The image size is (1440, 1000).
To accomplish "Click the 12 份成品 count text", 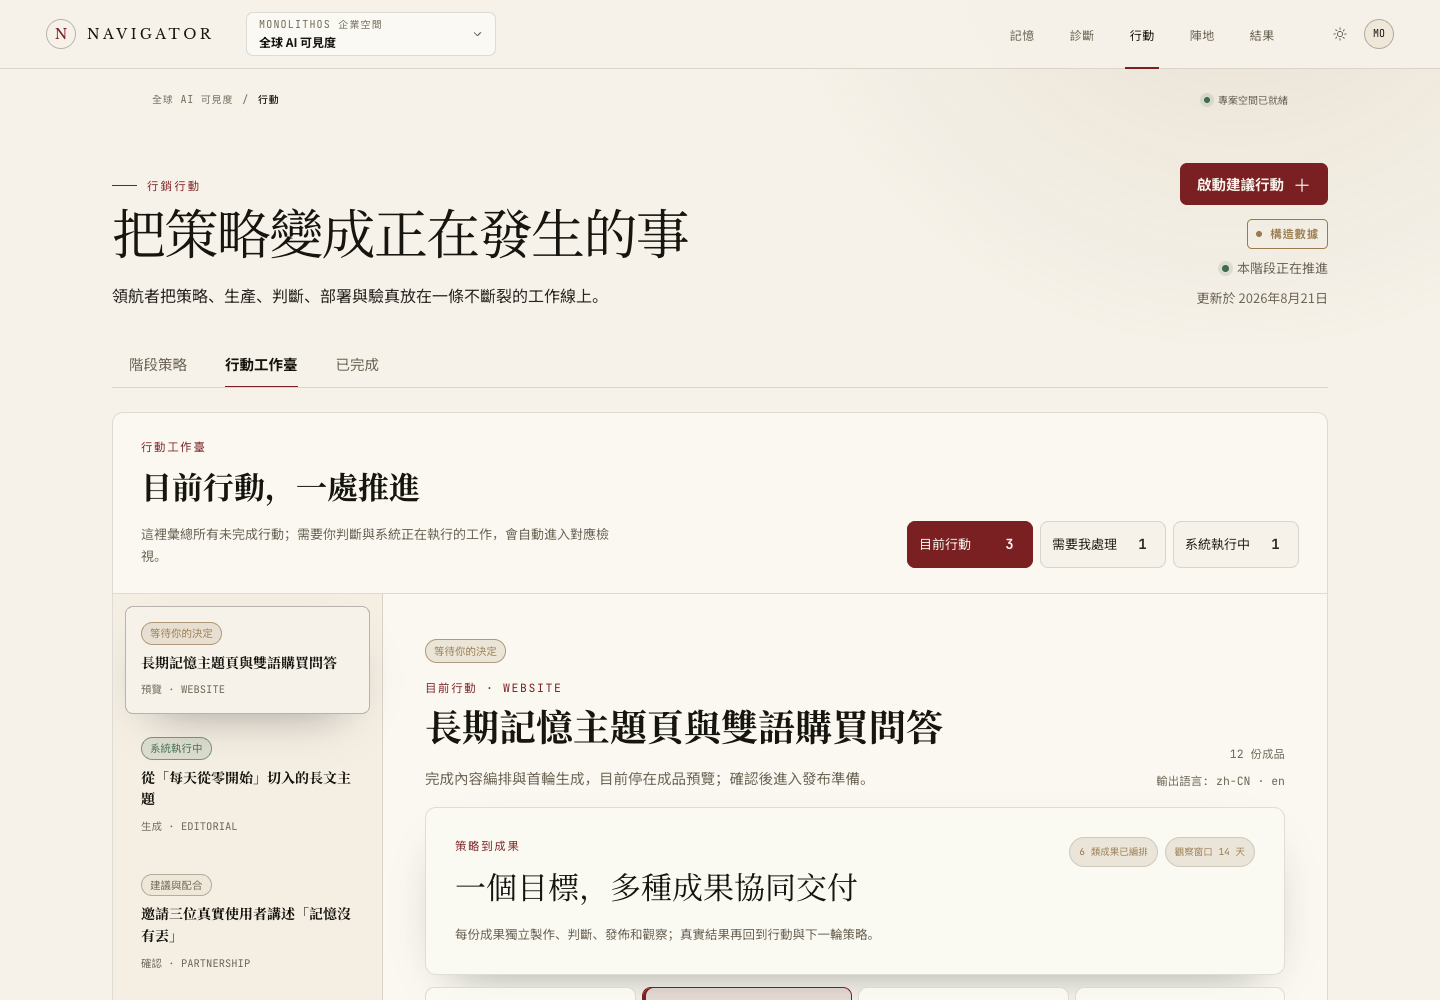I will point(1257,754).
